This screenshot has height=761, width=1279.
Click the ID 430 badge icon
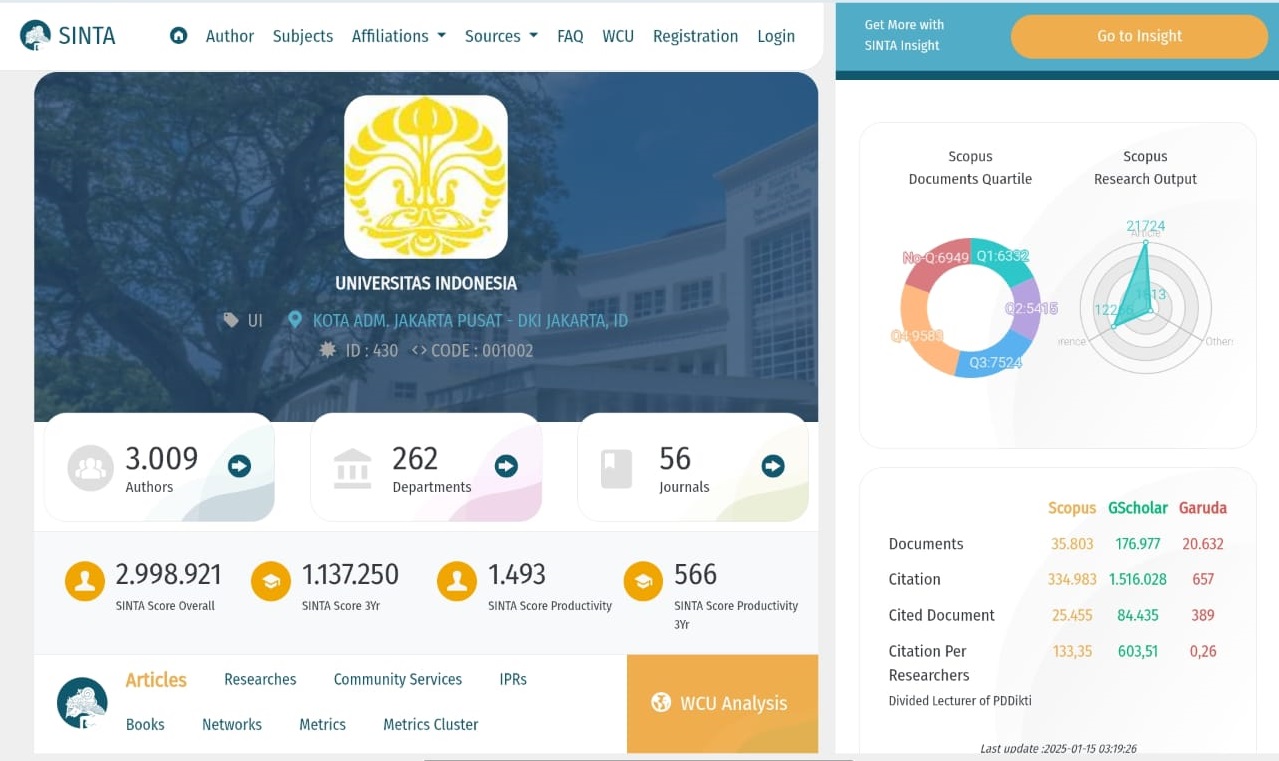click(327, 350)
